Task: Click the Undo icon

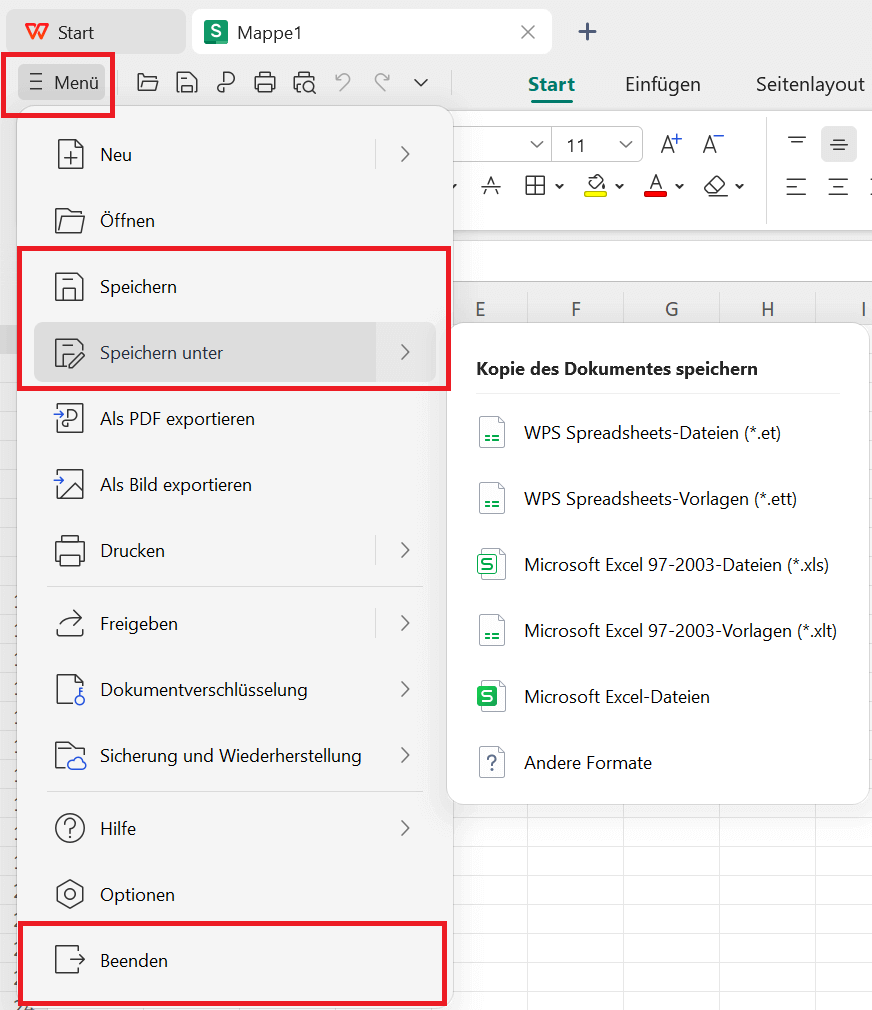Action: [343, 82]
